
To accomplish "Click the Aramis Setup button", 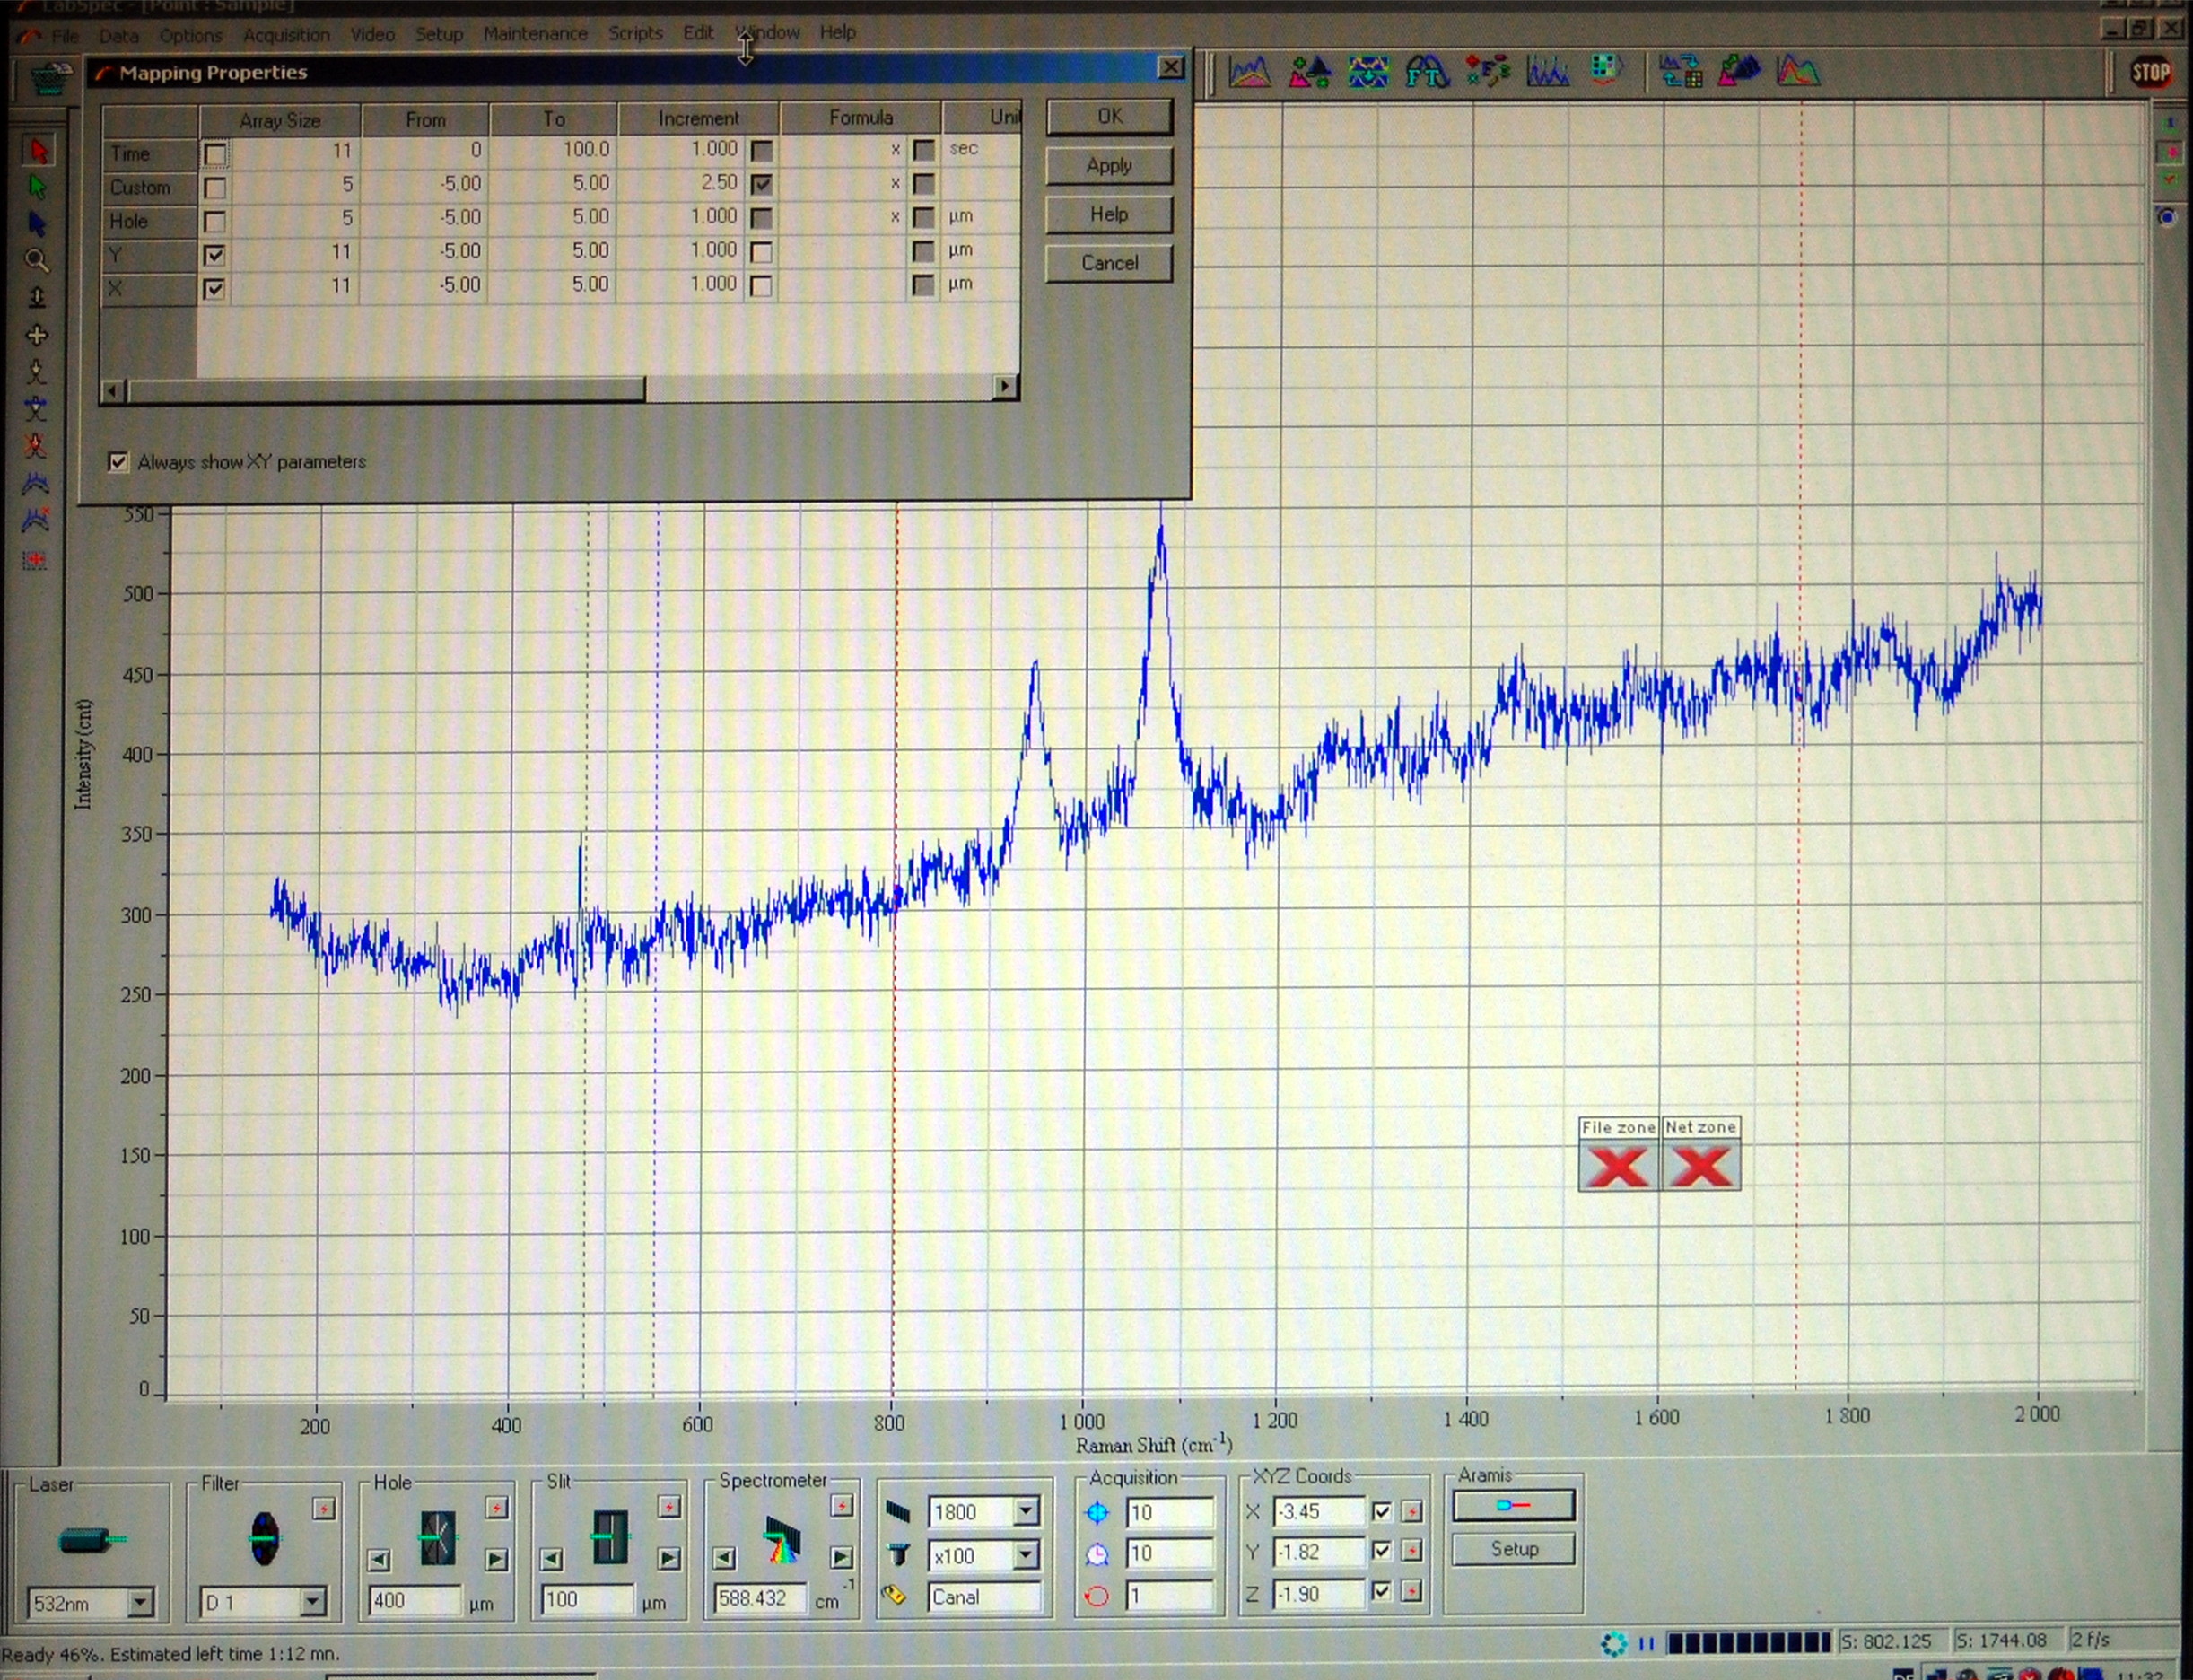I will (x=1514, y=1549).
